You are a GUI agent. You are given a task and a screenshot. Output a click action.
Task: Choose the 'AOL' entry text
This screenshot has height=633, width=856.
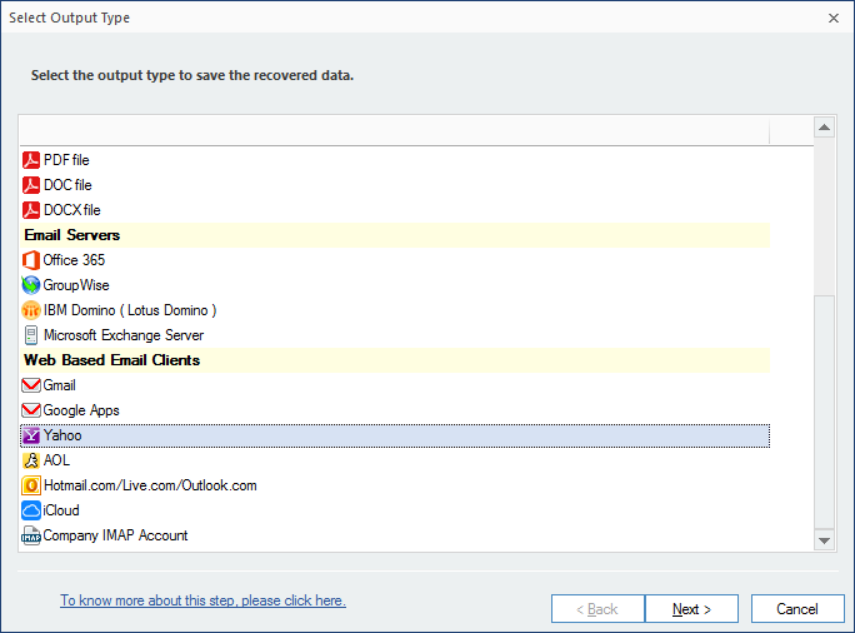(57, 461)
